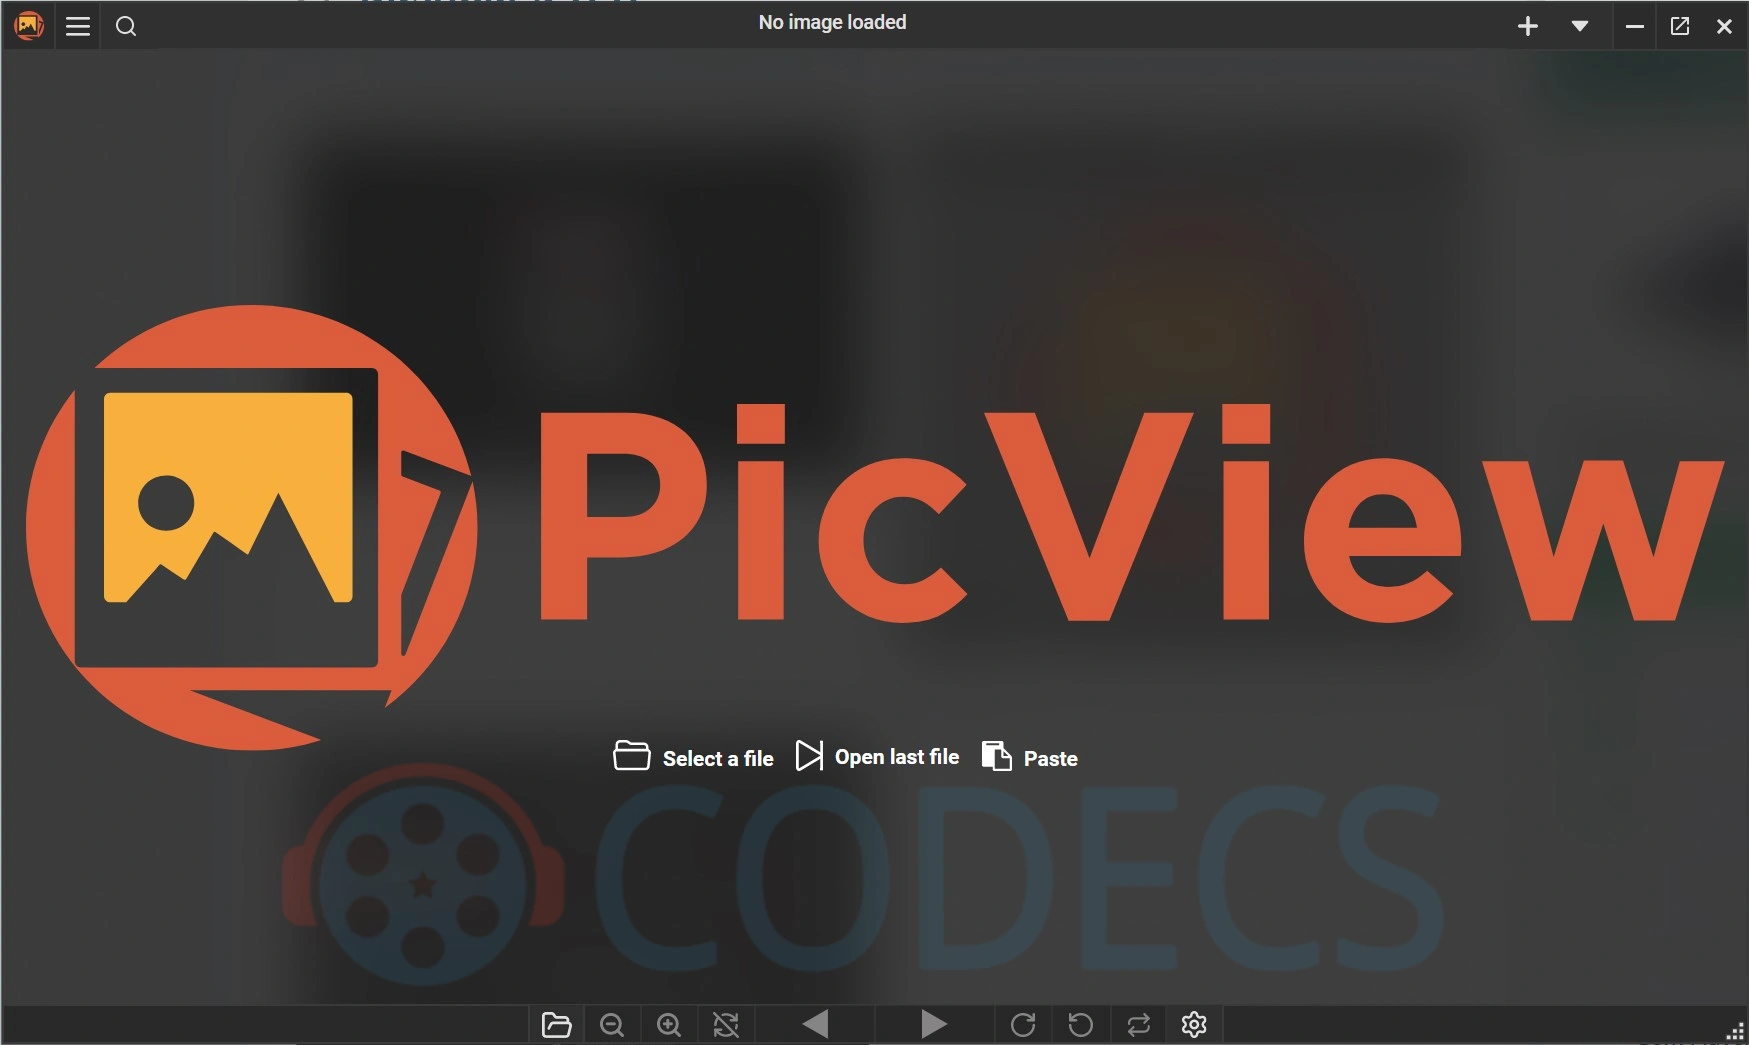Rotate image clockwise
This screenshot has height=1045, width=1749.
[x=1023, y=1025]
